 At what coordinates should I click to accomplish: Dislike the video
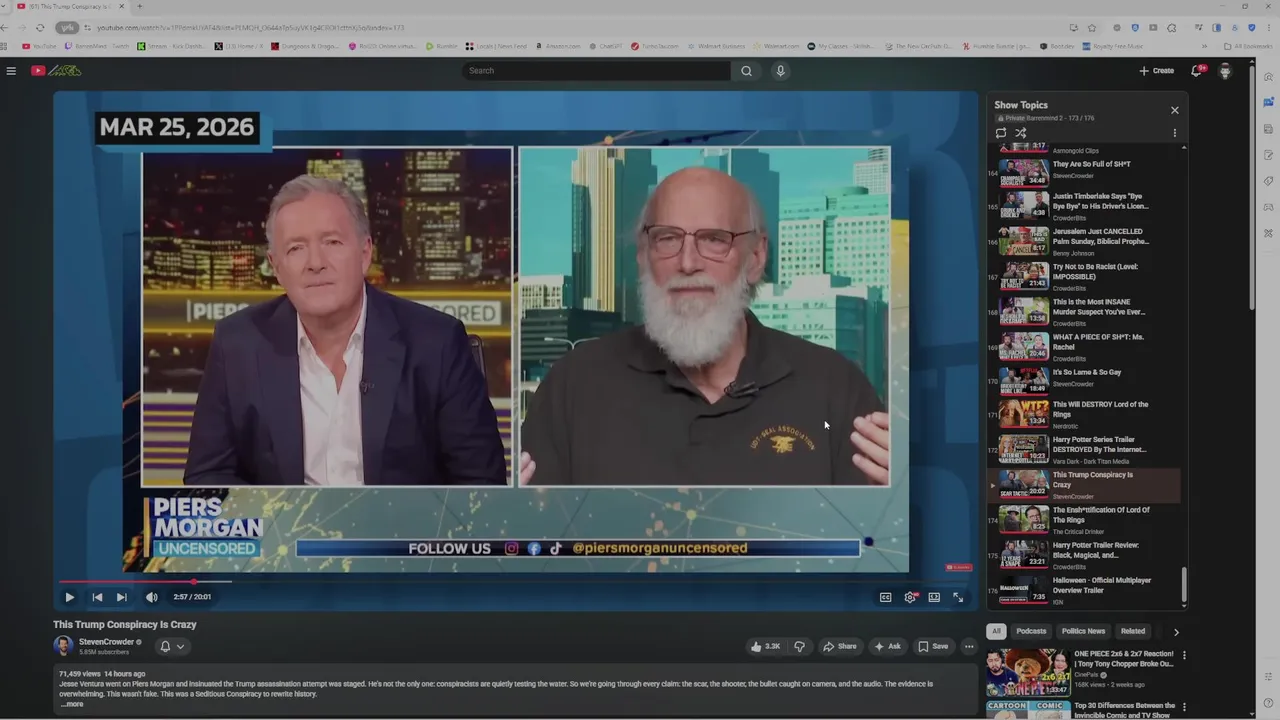pos(799,646)
